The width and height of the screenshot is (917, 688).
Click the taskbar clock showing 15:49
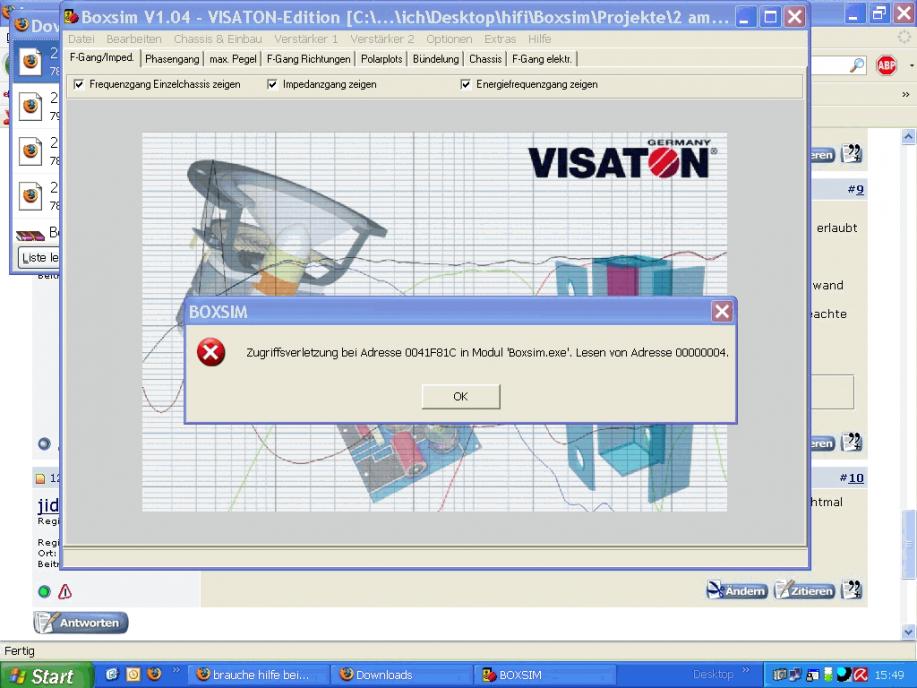(x=890, y=675)
